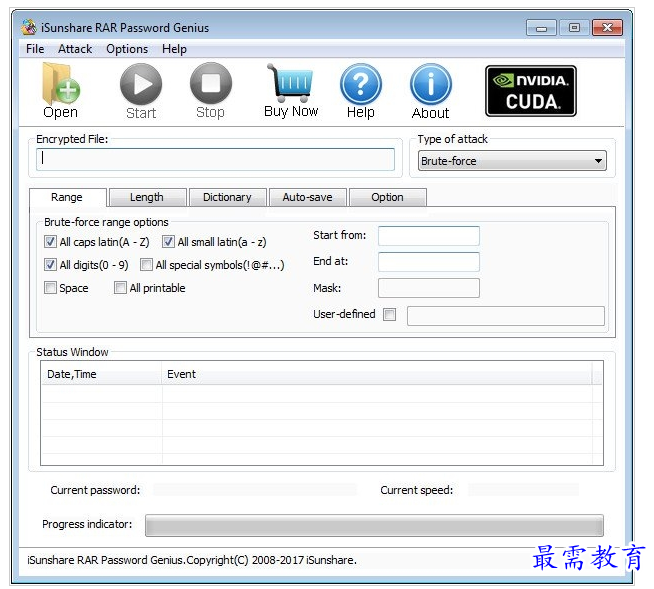Switch to the Range tab

(x=68, y=197)
